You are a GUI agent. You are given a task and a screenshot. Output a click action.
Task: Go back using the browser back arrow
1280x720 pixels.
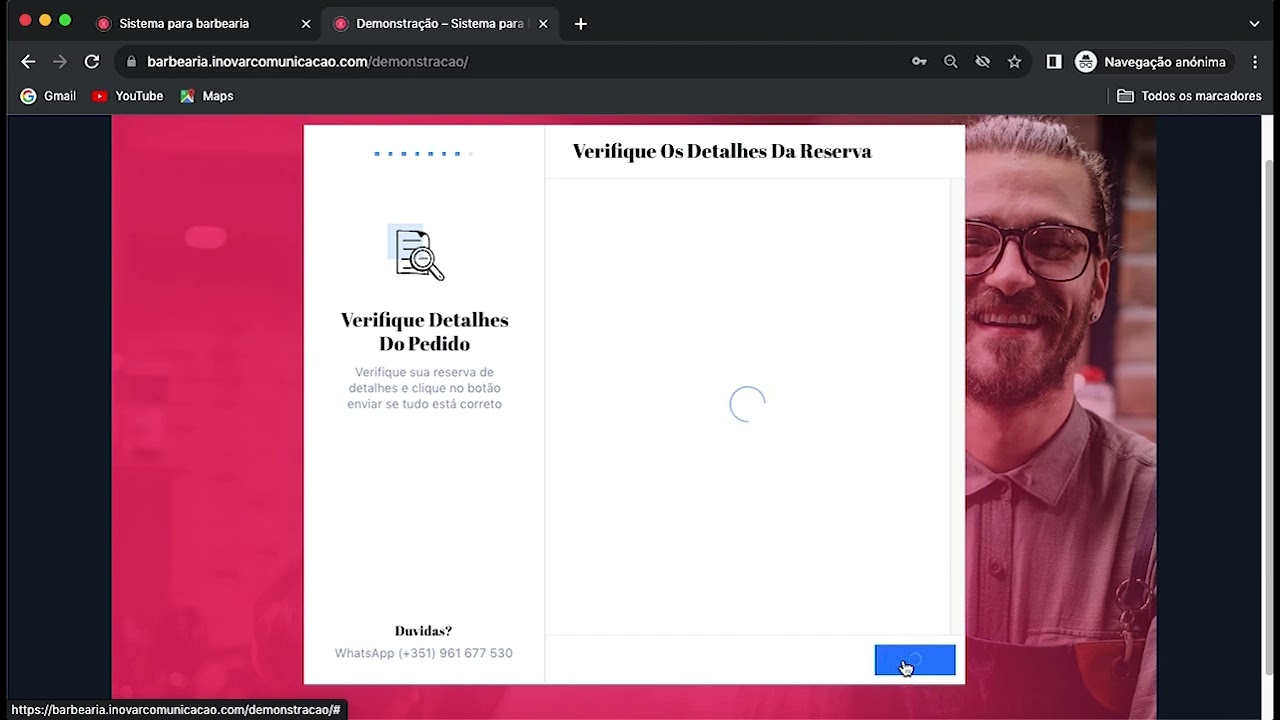tap(28, 62)
